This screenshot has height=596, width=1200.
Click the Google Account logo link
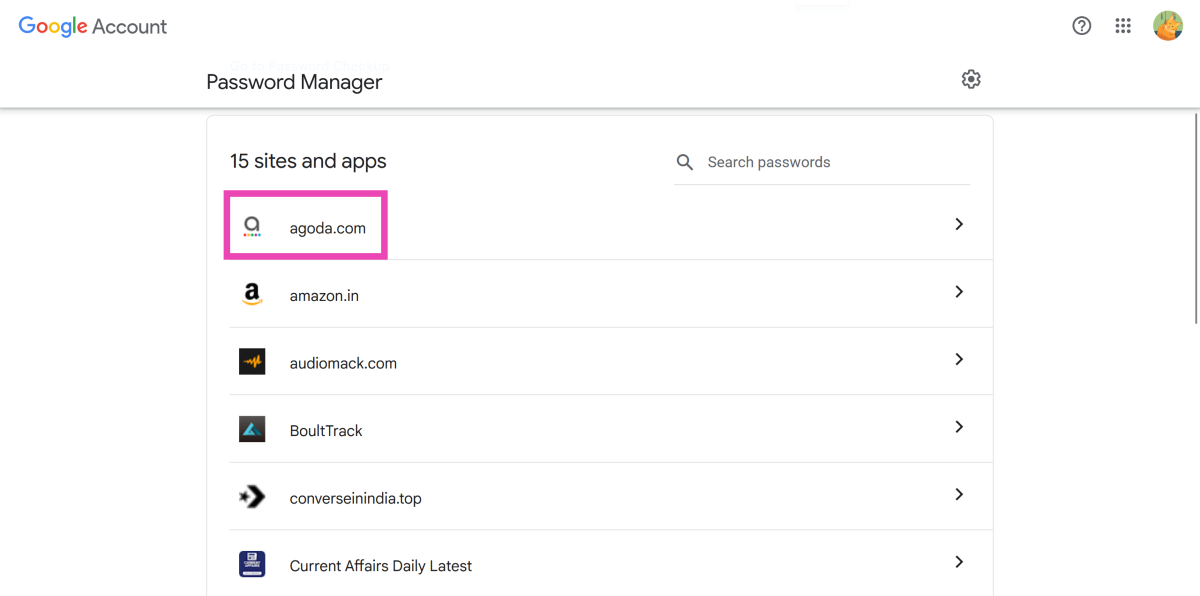93,27
